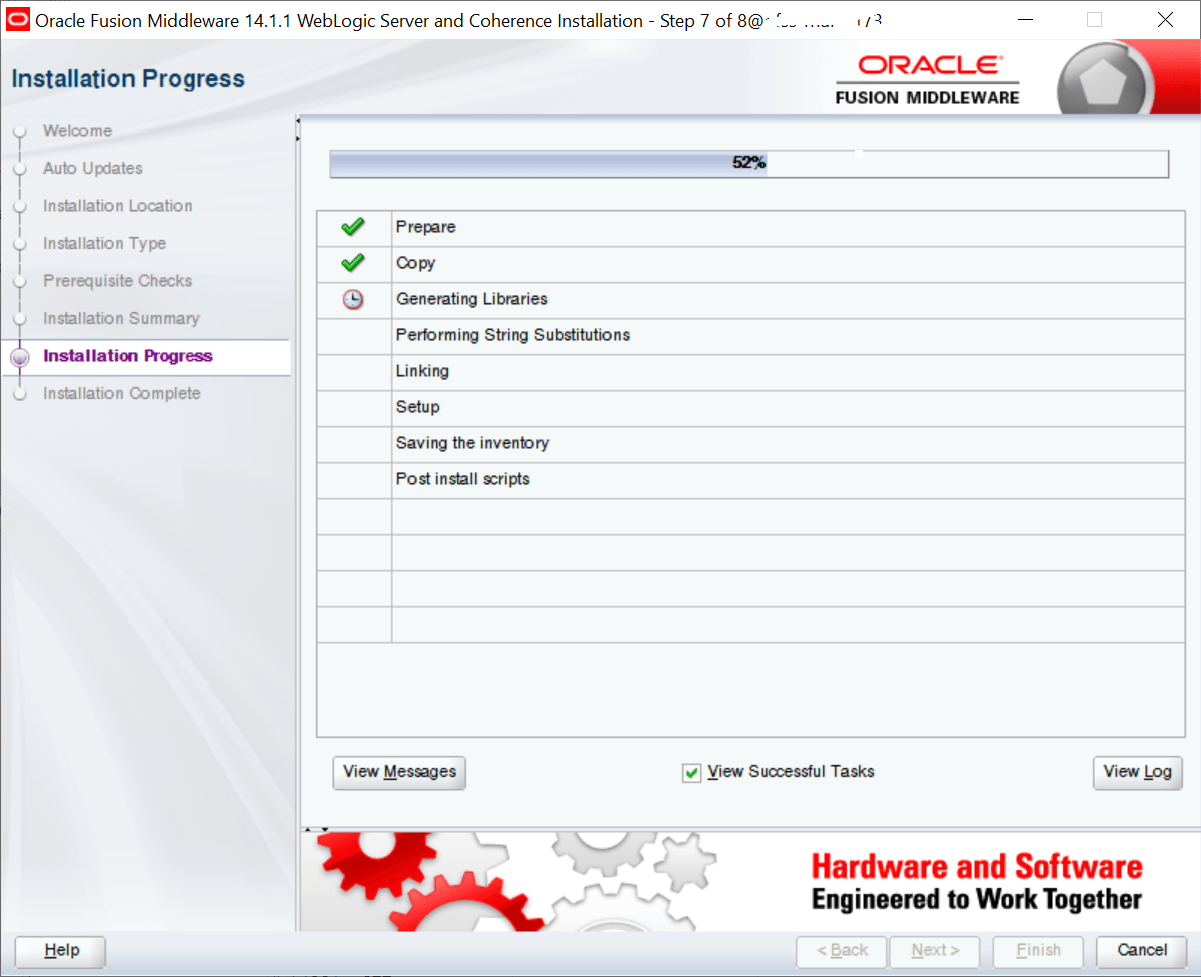Toggle the View Successful Tasks checkbox
This screenshot has width=1201, height=977.
click(691, 772)
